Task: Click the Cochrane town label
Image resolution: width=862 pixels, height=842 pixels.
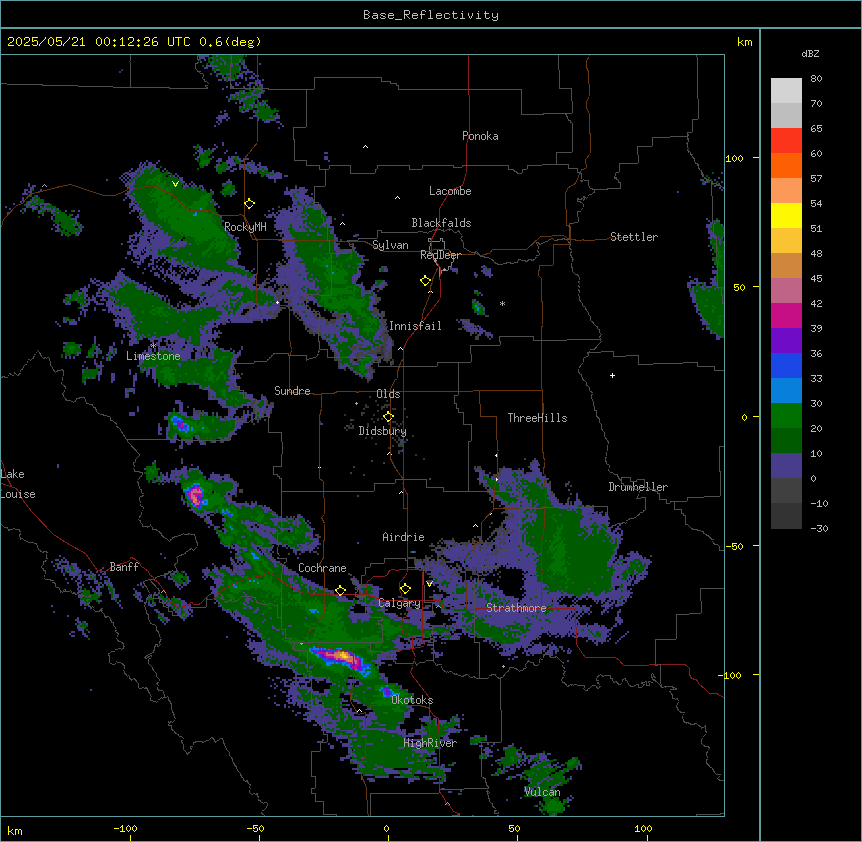Action: click(x=322, y=568)
